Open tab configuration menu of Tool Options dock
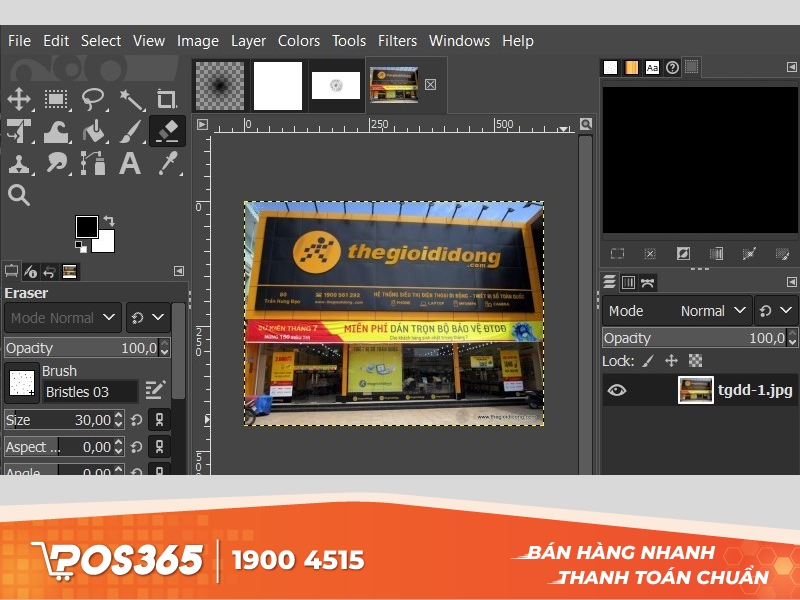 tap(179, 271)
